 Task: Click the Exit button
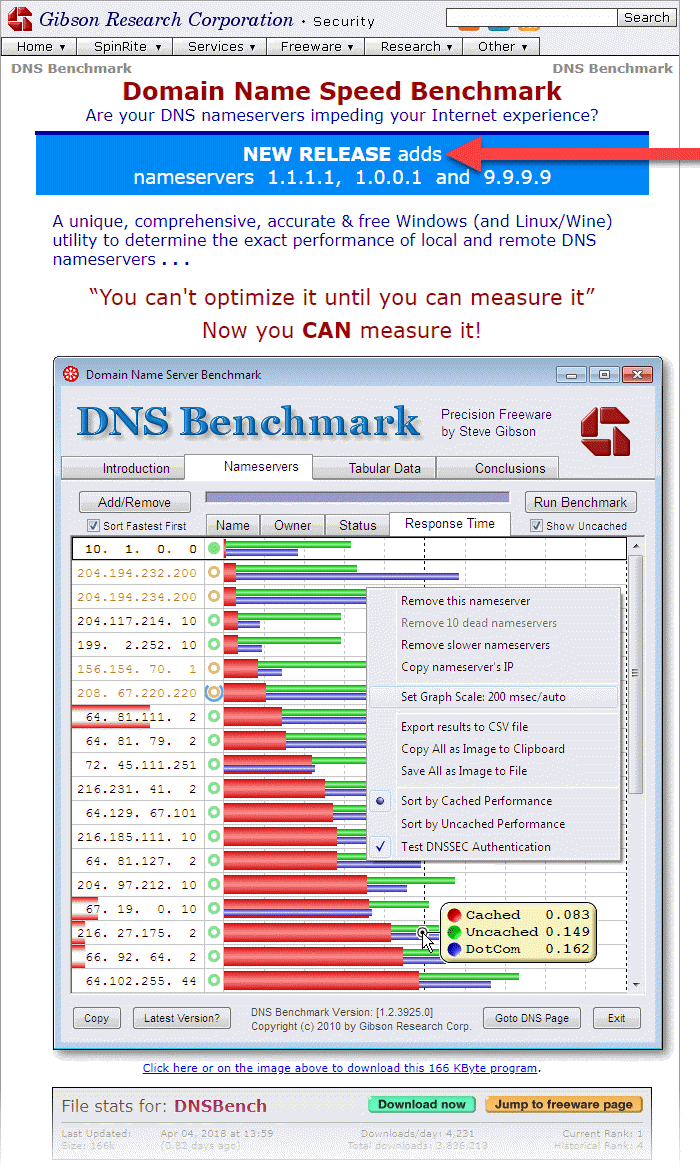coord(617,1018)
